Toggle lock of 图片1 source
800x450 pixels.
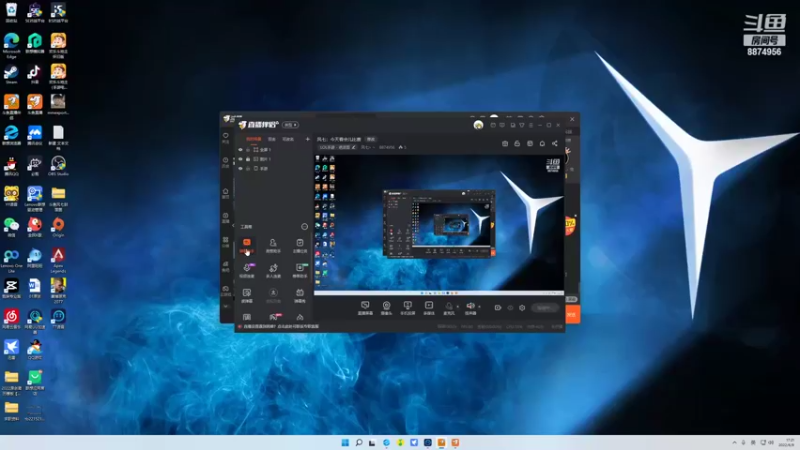coord(248,159)
